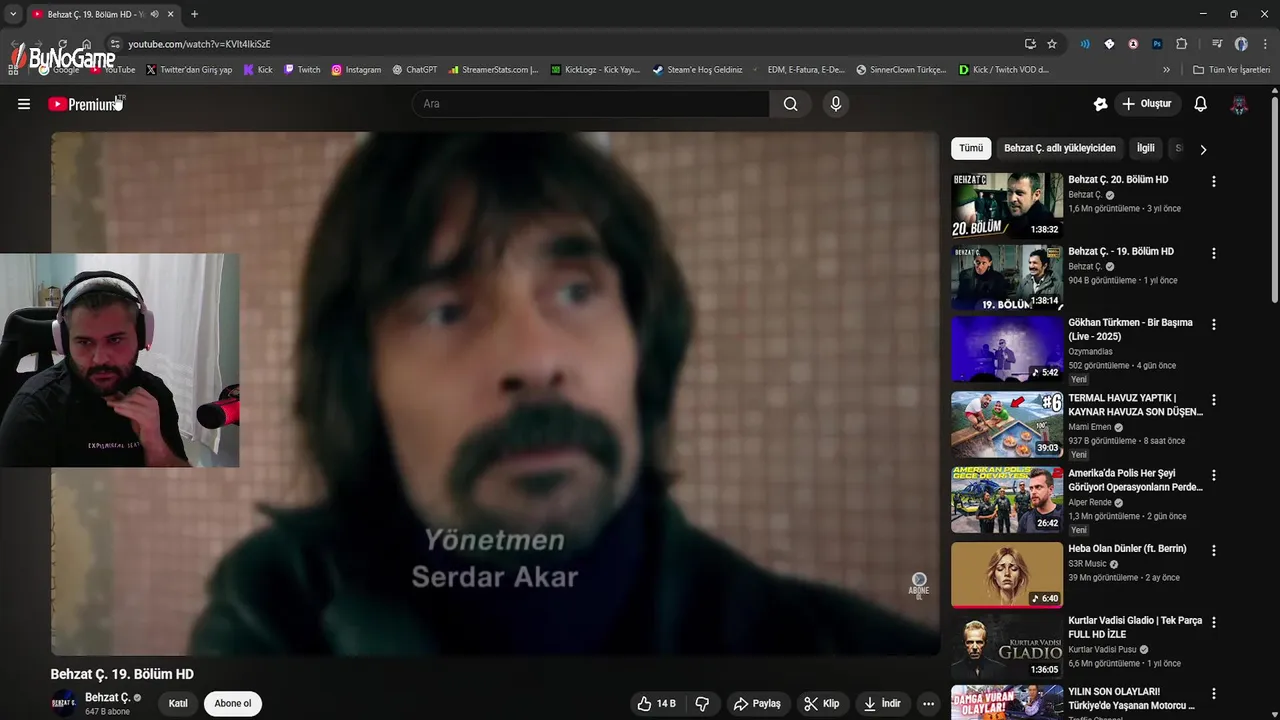View site information icon in the address bar

[115, 44]
